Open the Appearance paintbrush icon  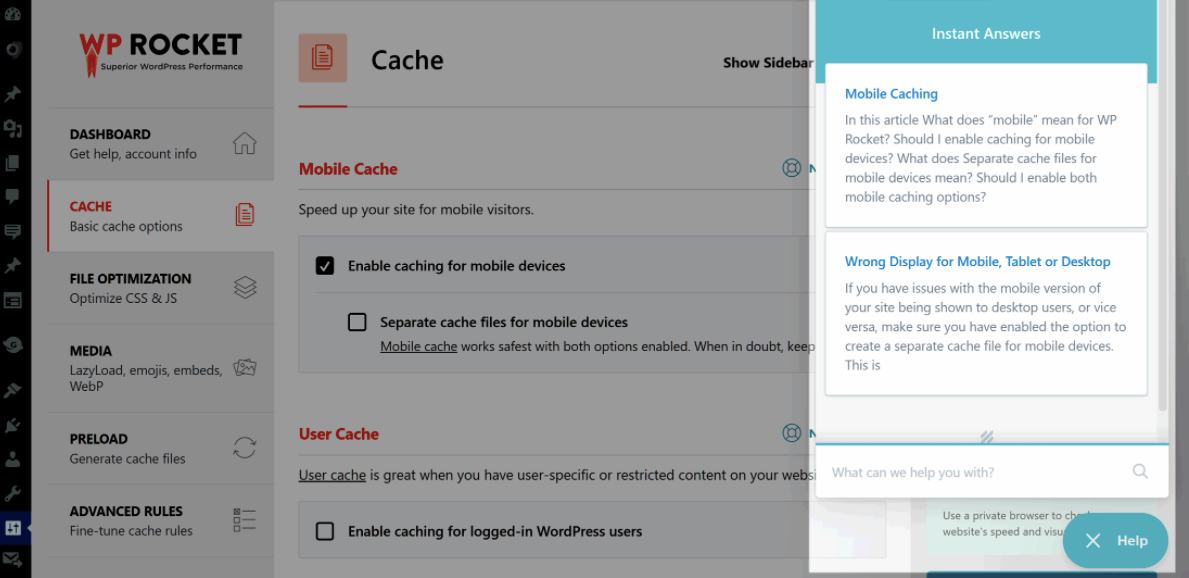point(12,391)
